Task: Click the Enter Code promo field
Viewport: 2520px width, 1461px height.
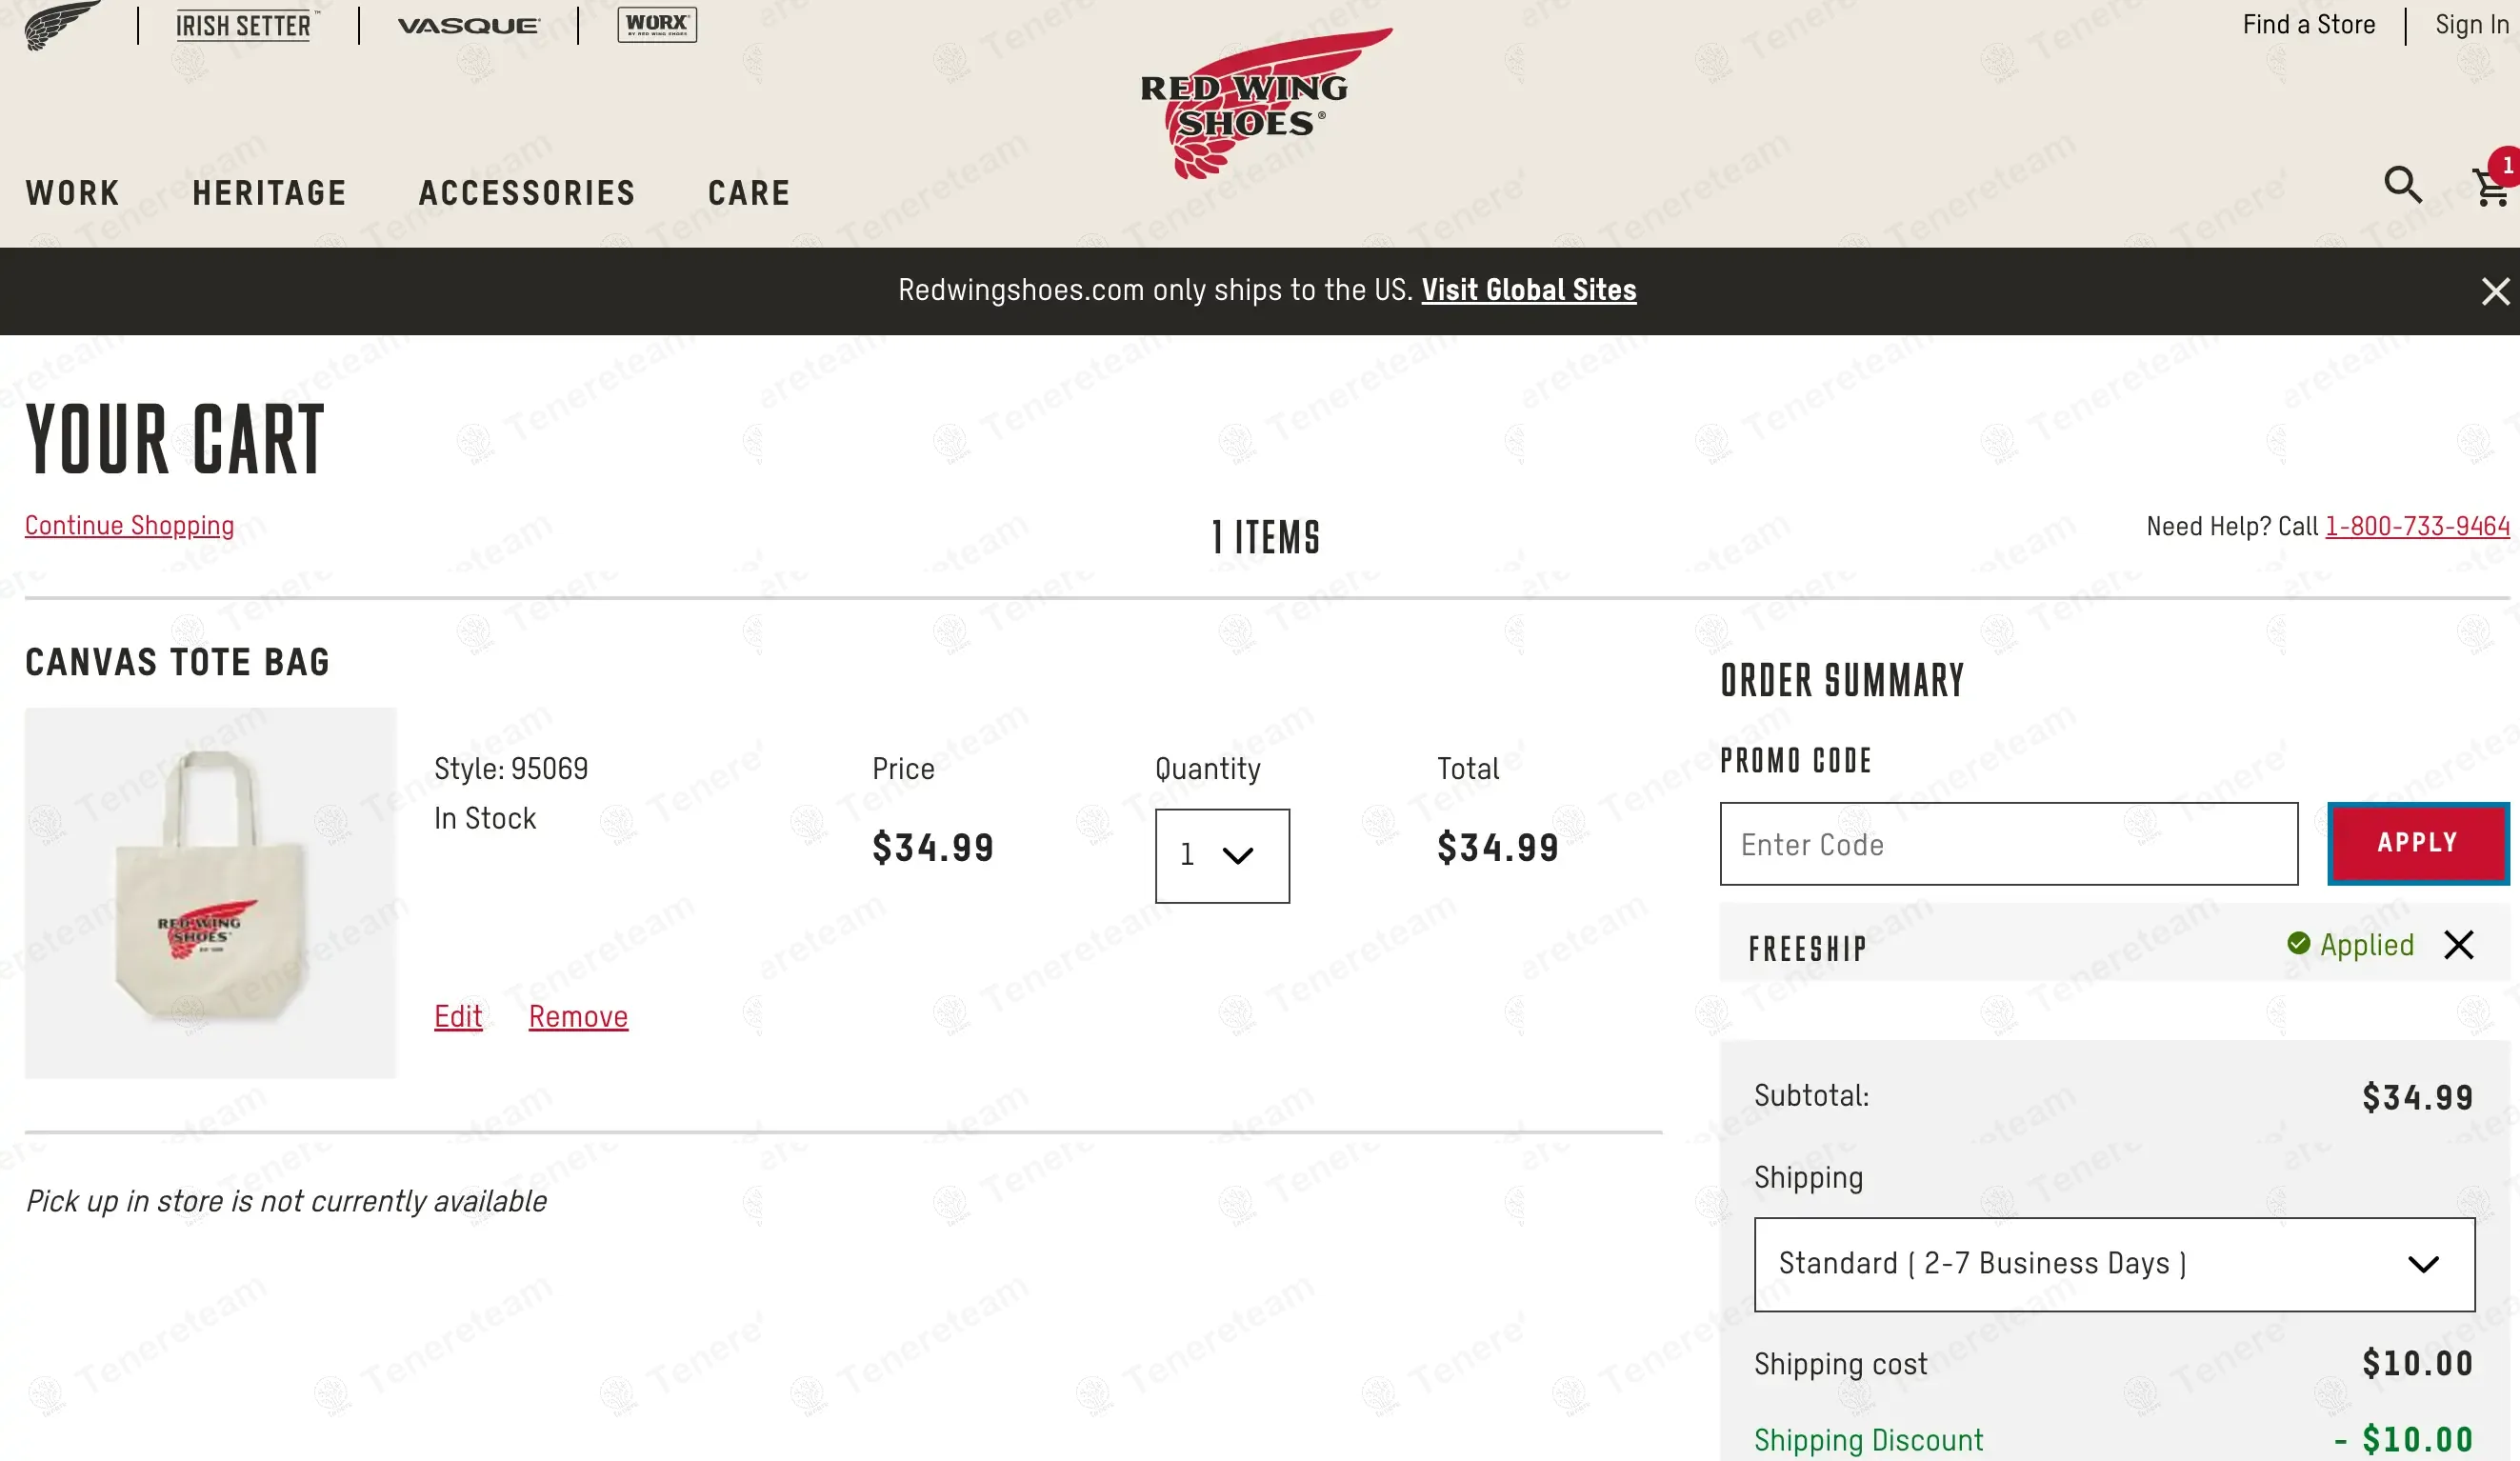Action: tap(2008, 845)
